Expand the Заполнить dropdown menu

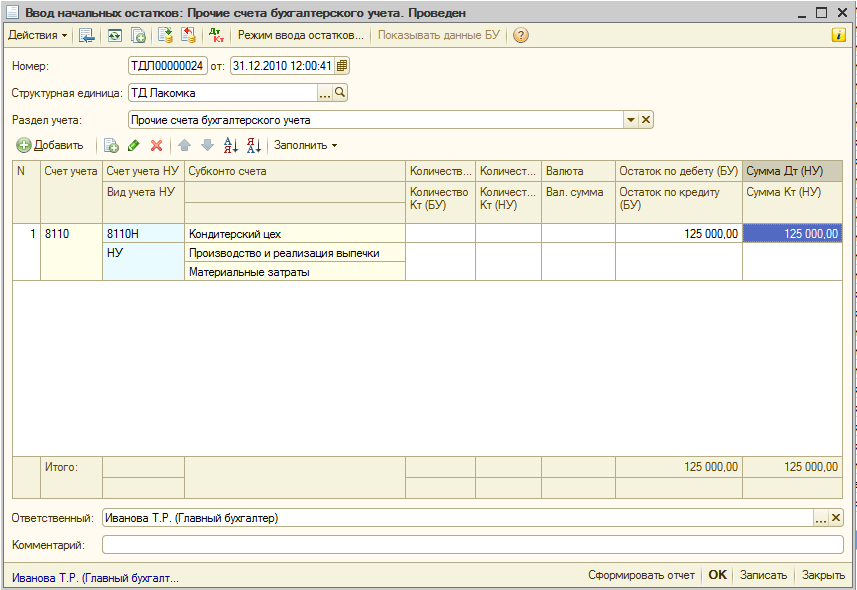(305, 145)
